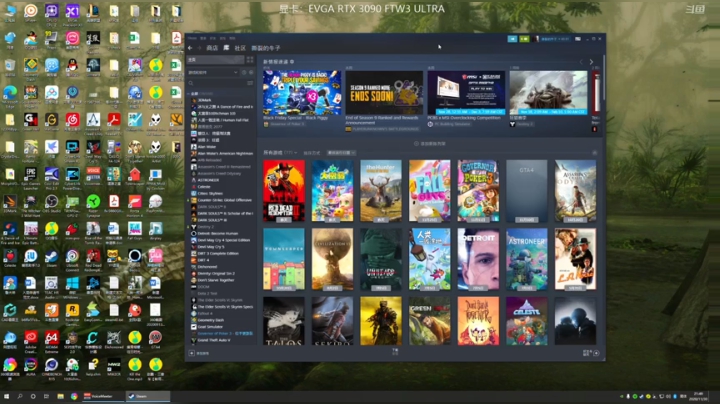Click Epic Games Launcher desktop icon
The width and height of the screenshot is (720, 404).
pyautogui.click(x=31, y=178)
